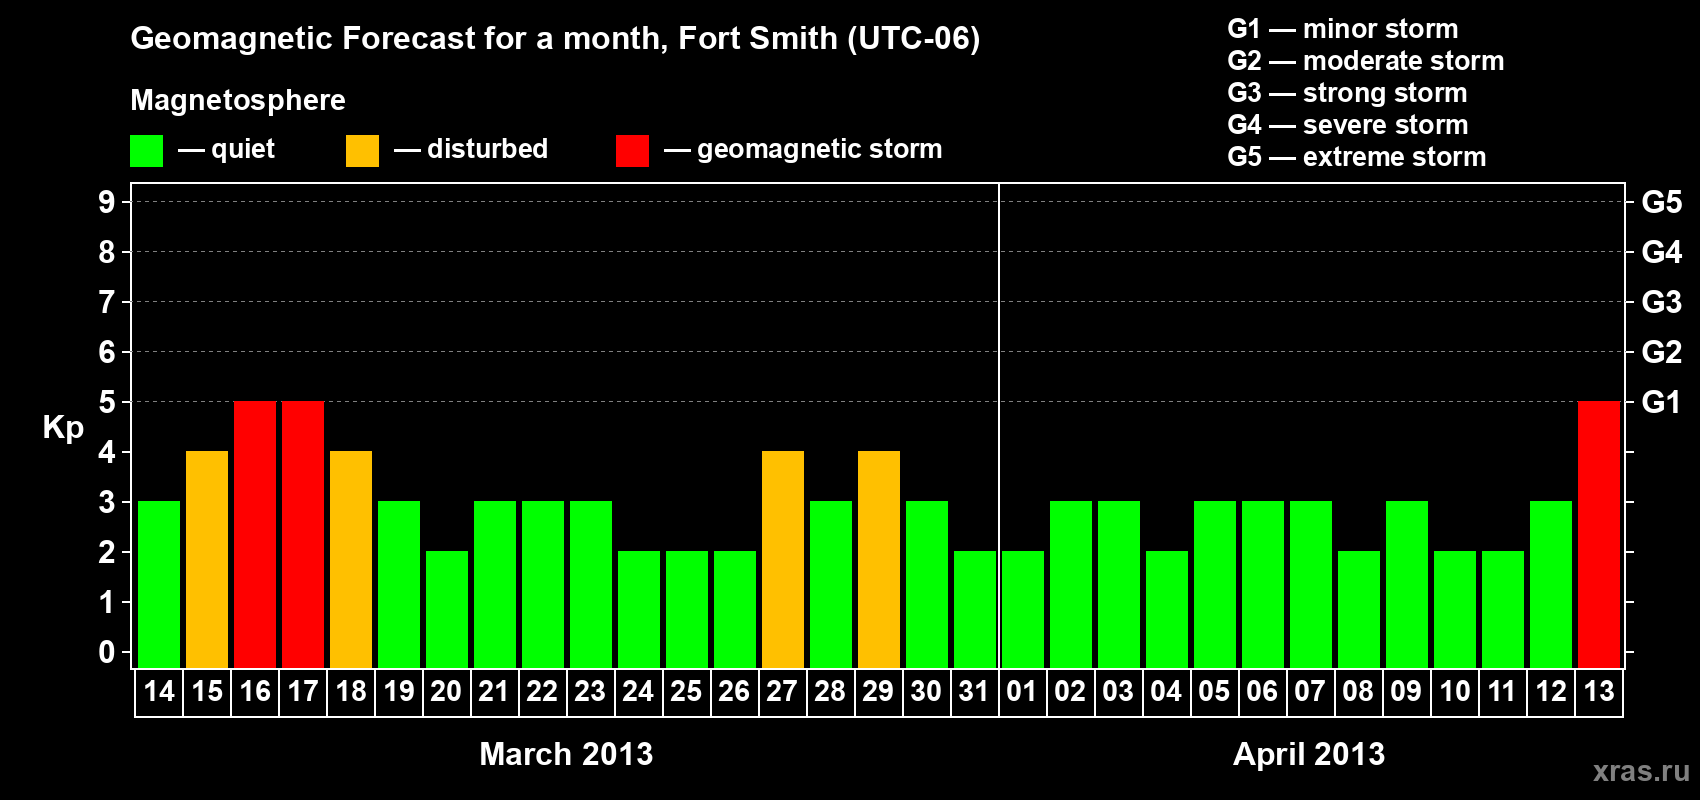
Task: Click date label 23 on the axis
Action: 590,692
